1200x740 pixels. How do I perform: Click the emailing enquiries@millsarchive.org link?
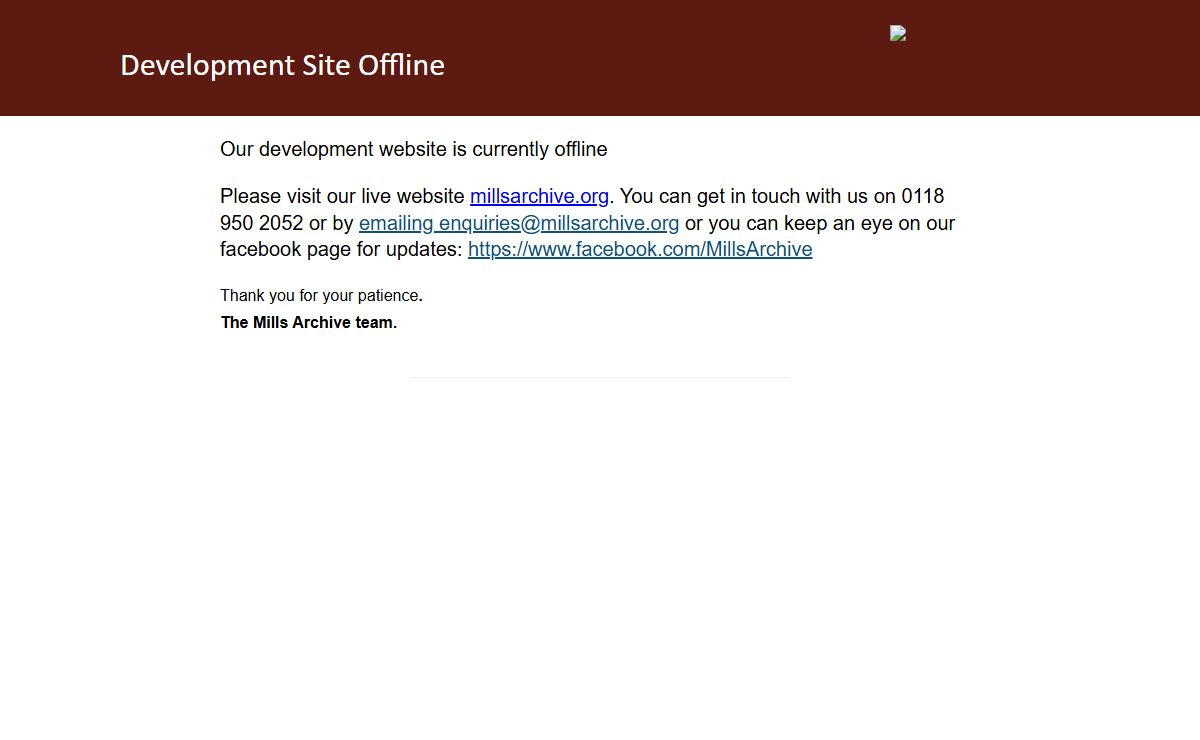click(x=519, y=223)
